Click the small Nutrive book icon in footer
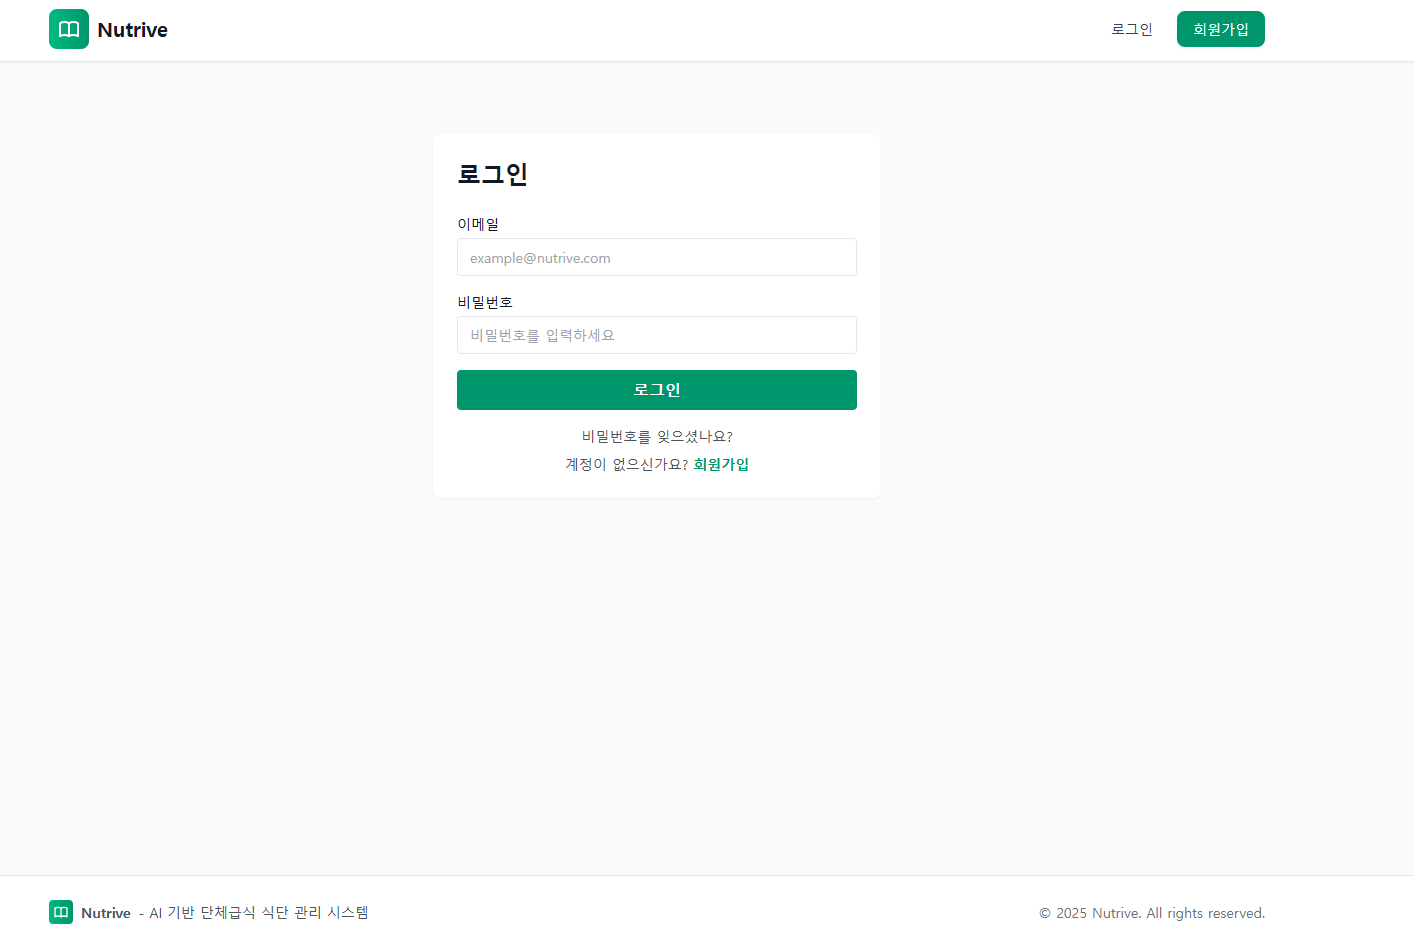This screenshot has width=1414, height=941. [x=61, y=912]
